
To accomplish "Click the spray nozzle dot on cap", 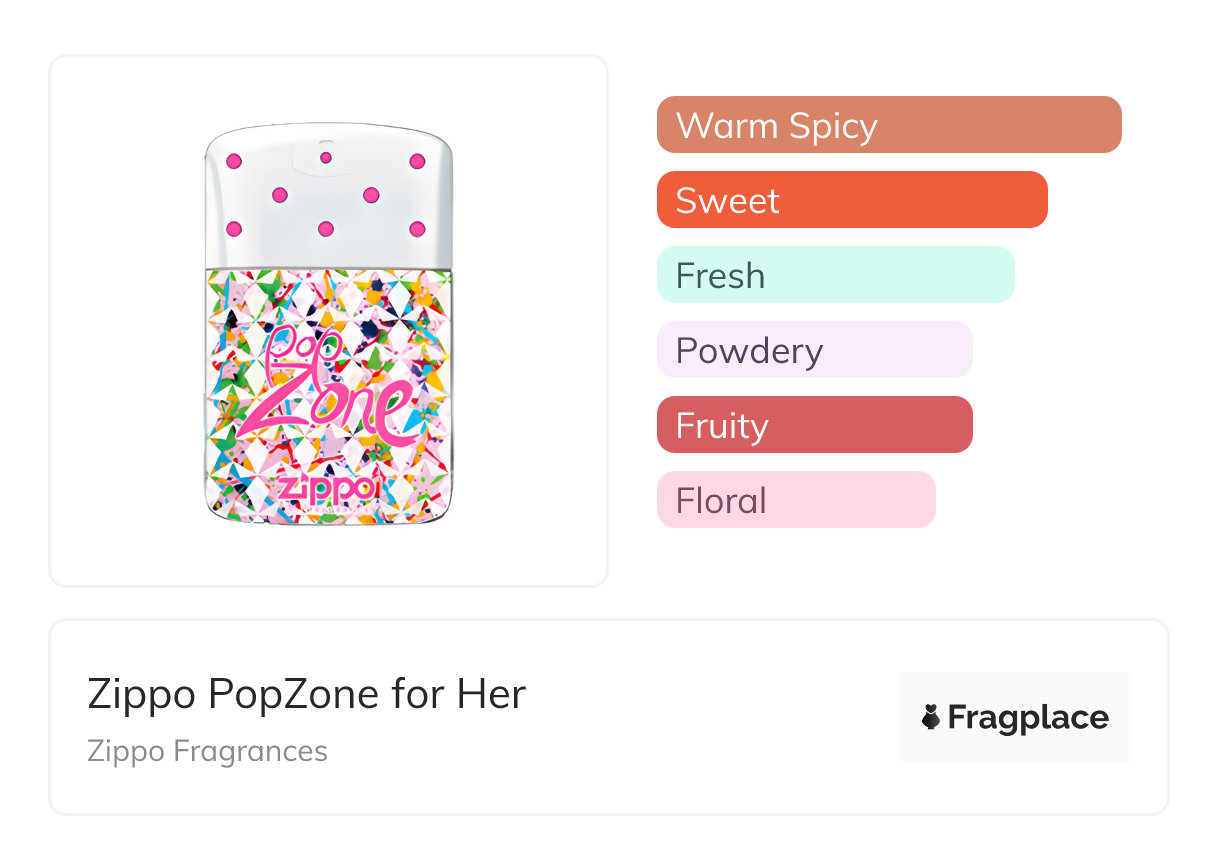I will click(x=325, y=157).
